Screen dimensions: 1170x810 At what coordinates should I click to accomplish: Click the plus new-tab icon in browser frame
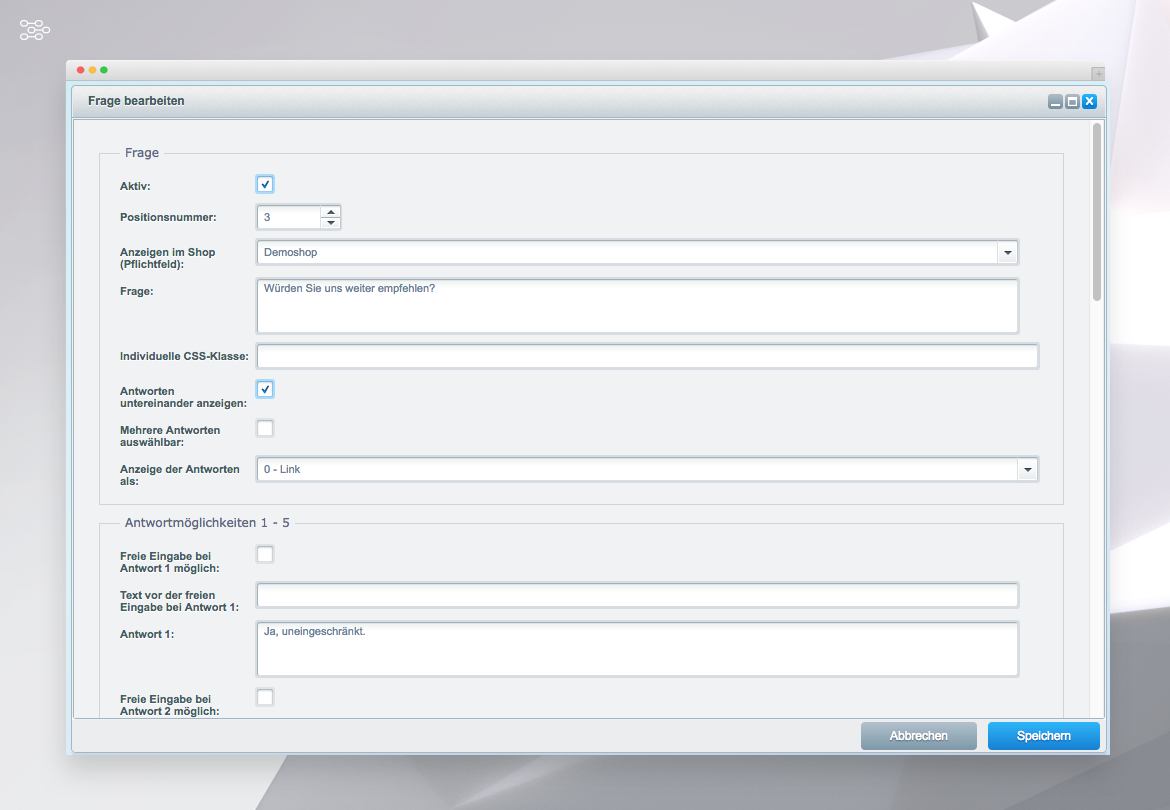click(1098, 73)
